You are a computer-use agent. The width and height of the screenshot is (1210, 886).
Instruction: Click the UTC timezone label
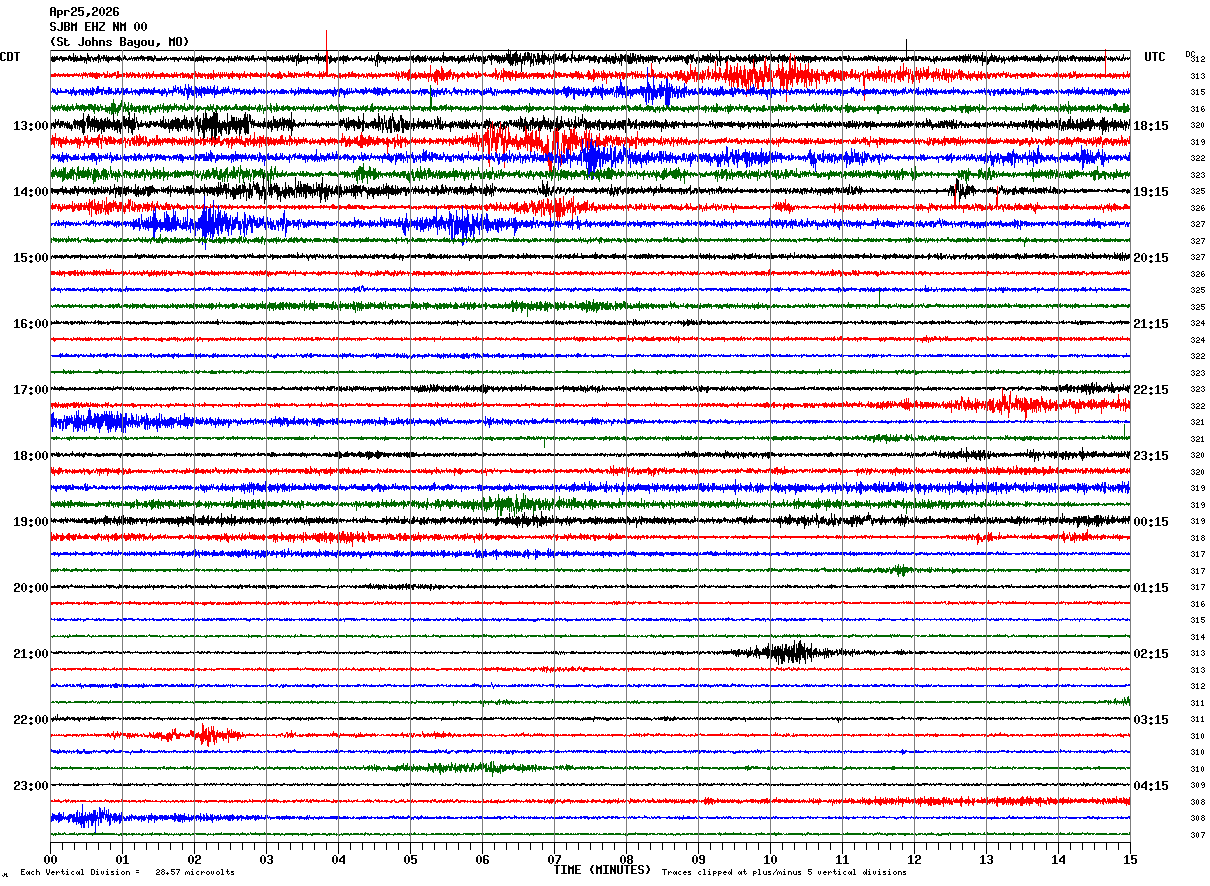click(x=1155, y=57)
